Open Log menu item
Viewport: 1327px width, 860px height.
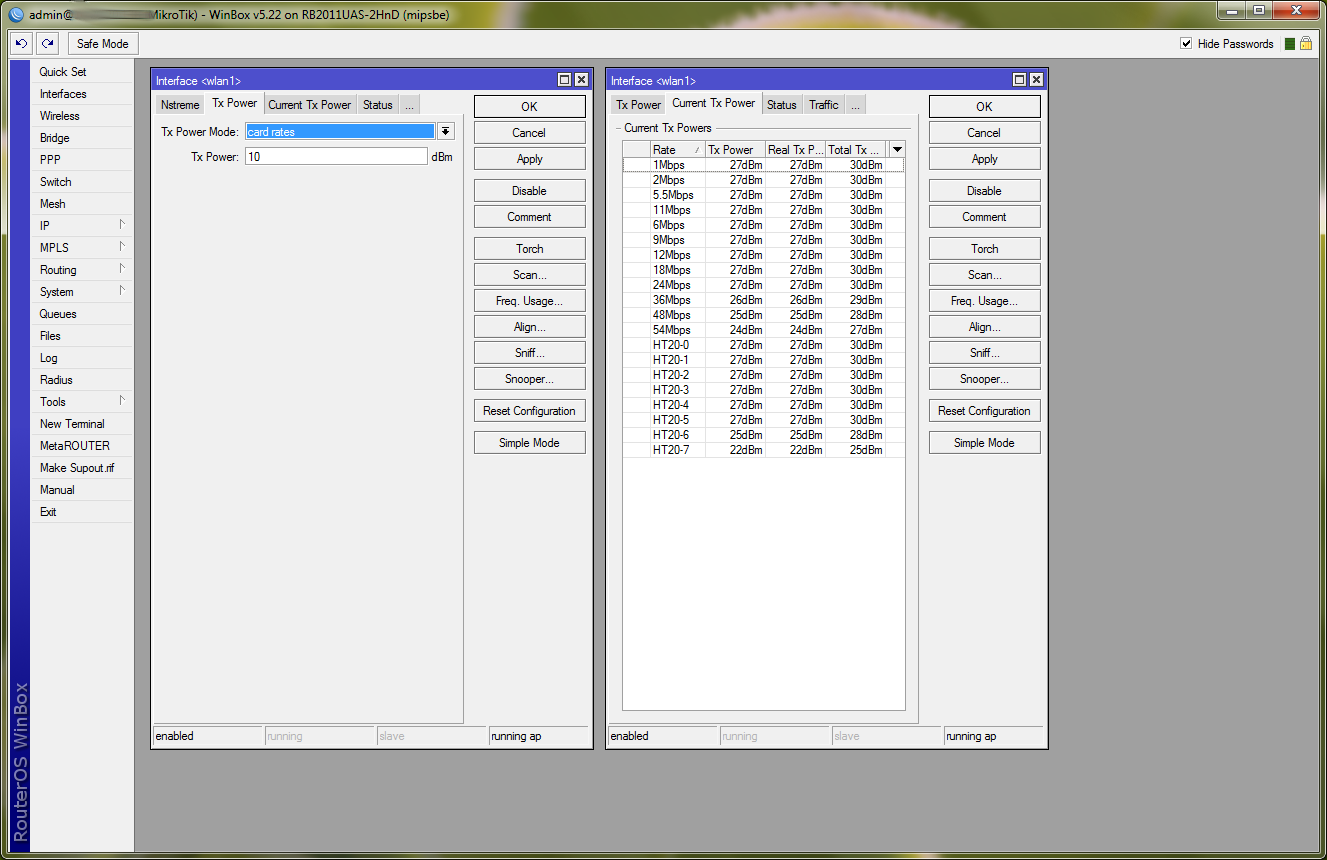(82, 358)
